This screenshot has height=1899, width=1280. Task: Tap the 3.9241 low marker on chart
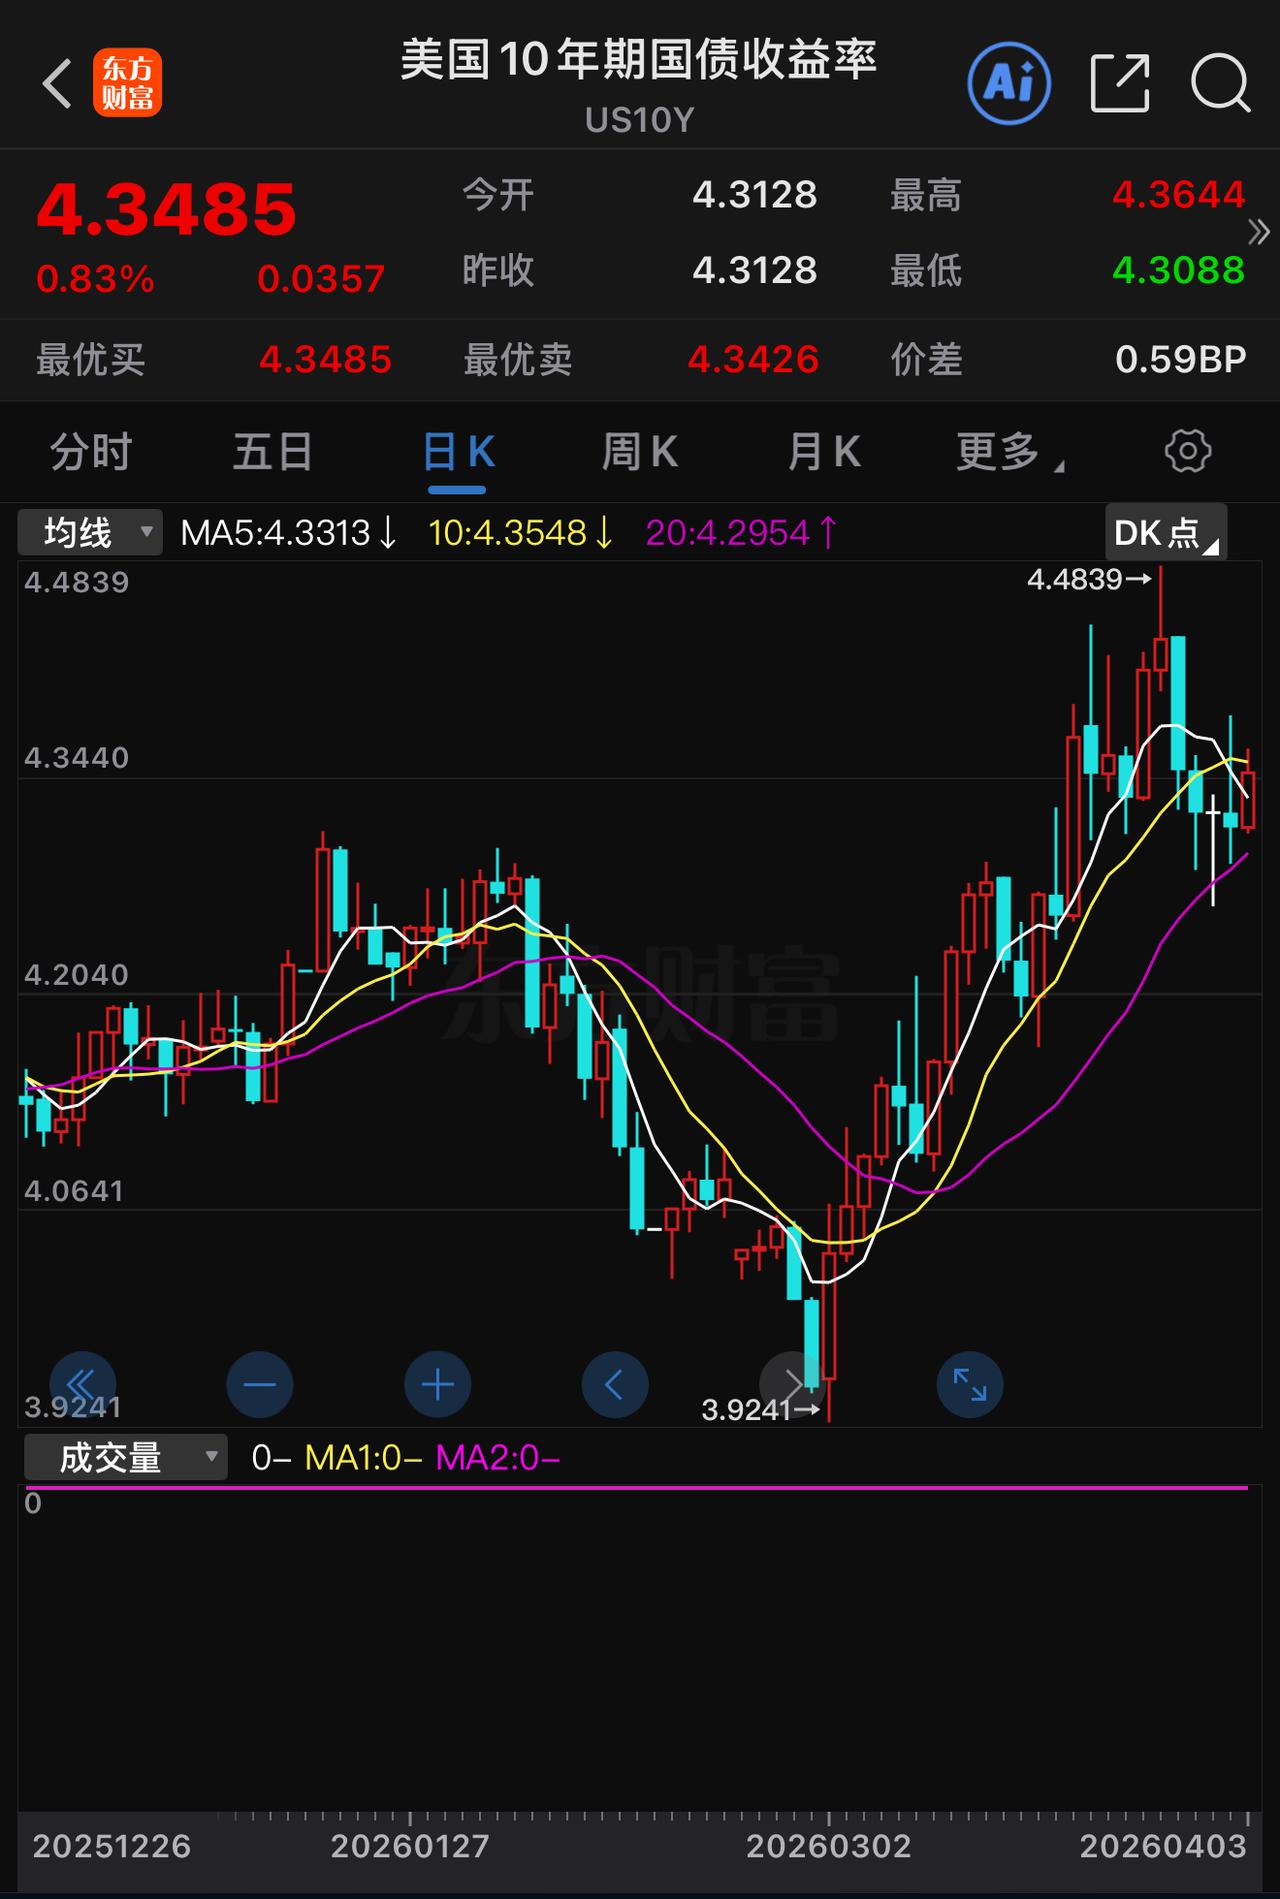coord(761,1410)
